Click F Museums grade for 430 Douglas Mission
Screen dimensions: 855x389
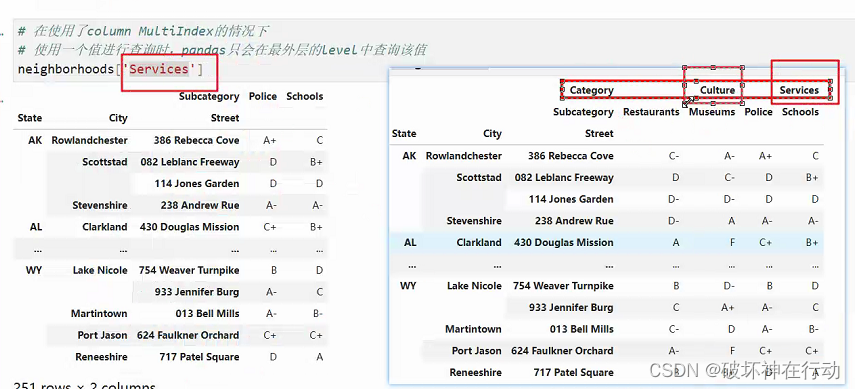pyautogui.click(x=732, y=243)
